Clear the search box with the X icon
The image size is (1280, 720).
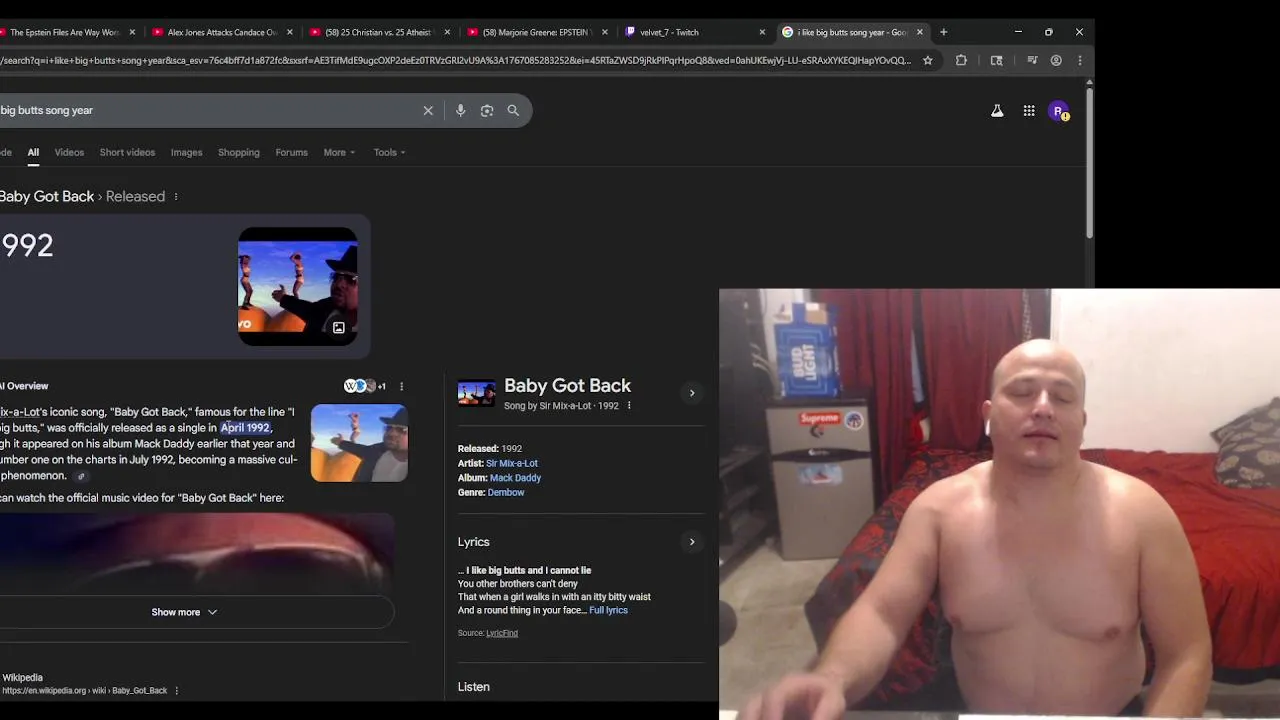(428, 111)
